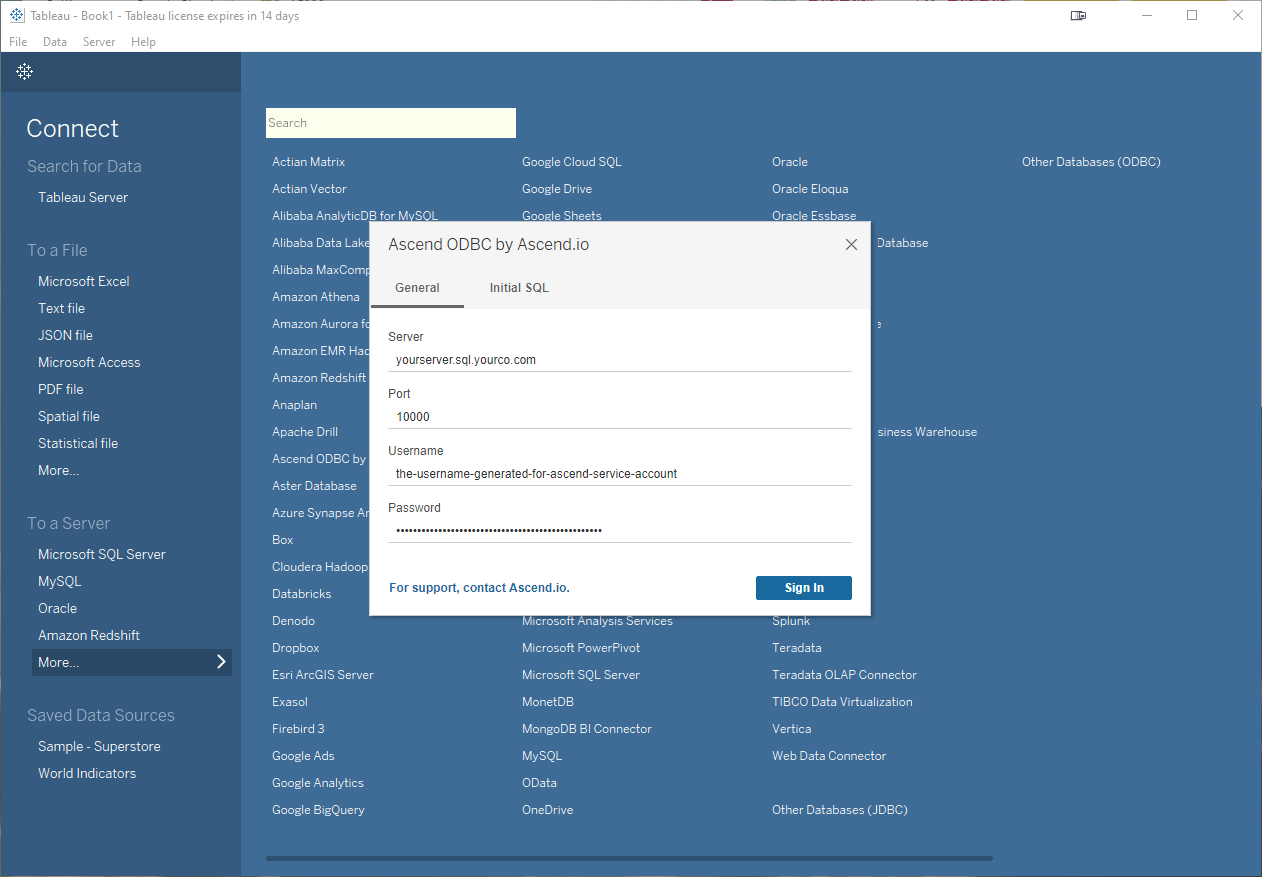Choose Microsoft Access connection
Image resolution: width=1262 pixels, height=877 pixels.
pos(89,363)
